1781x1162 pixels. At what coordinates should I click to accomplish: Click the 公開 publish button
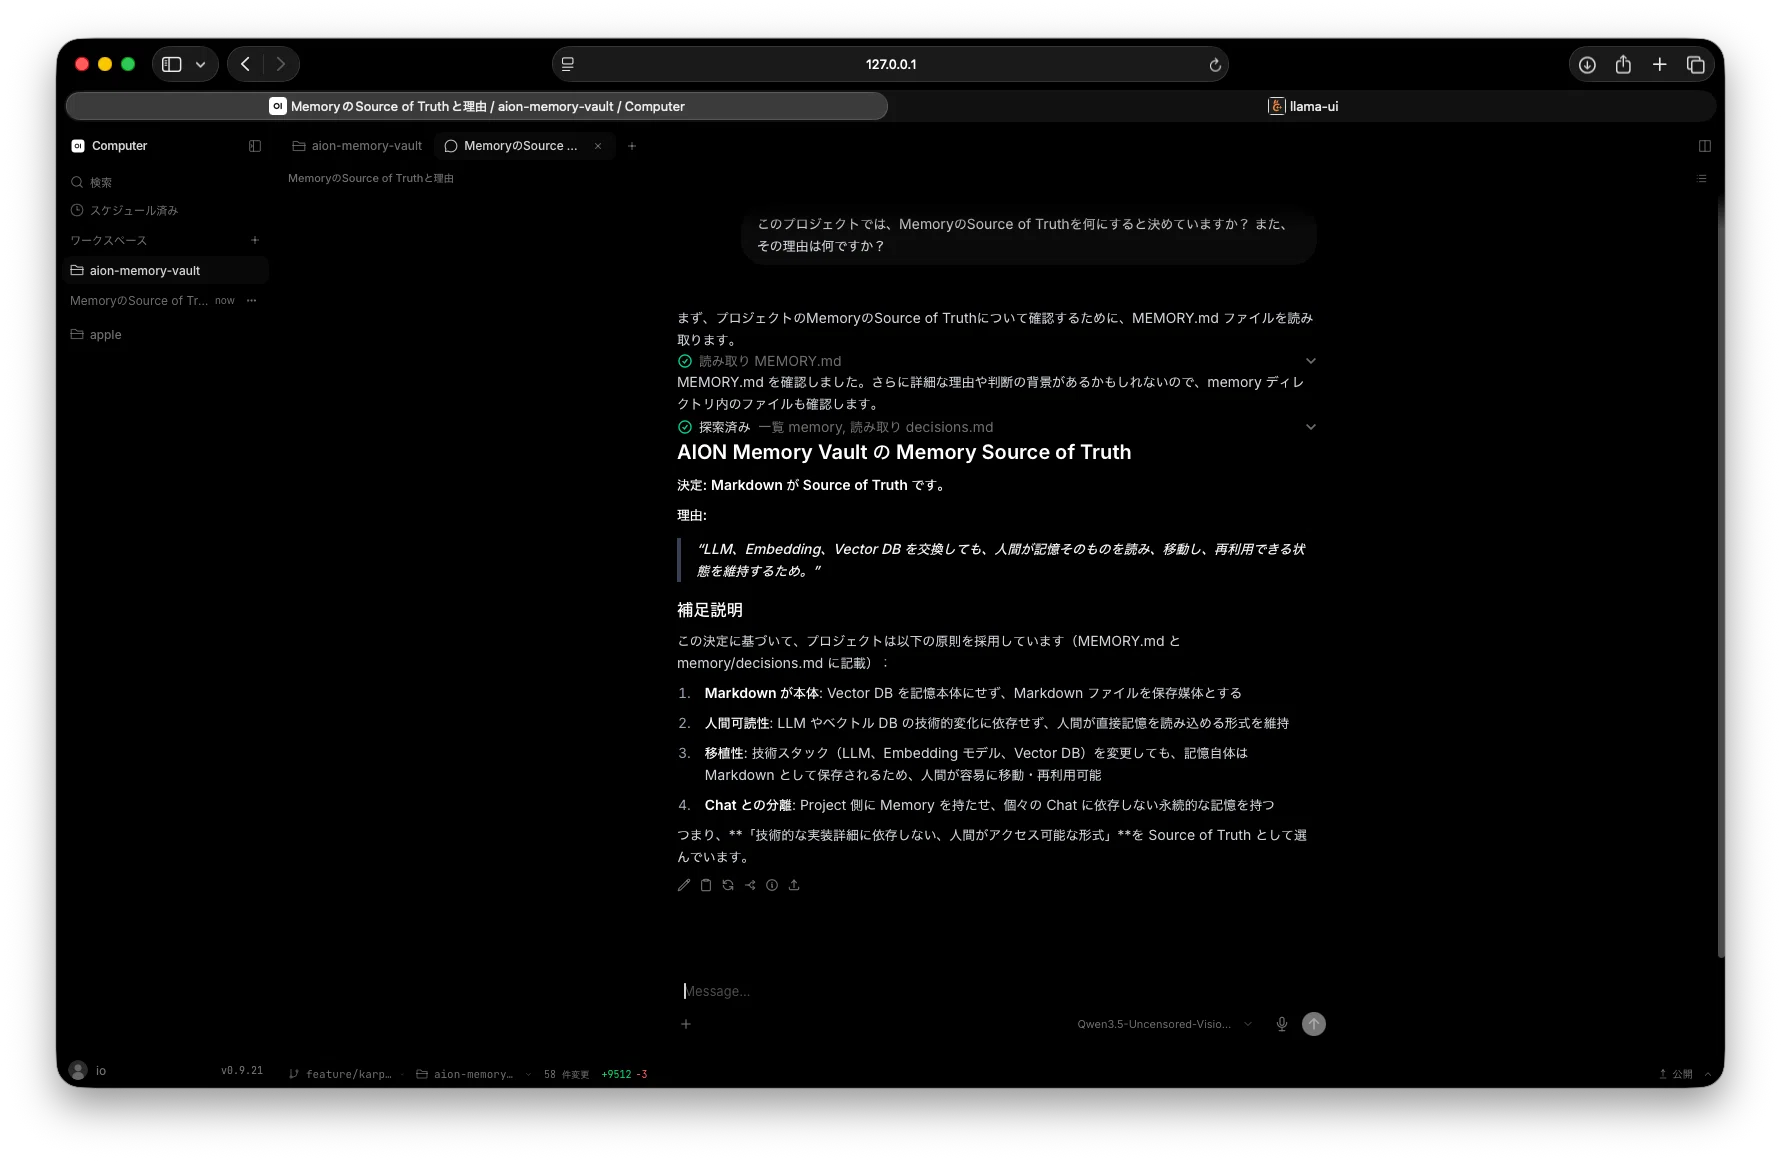1676,1074
